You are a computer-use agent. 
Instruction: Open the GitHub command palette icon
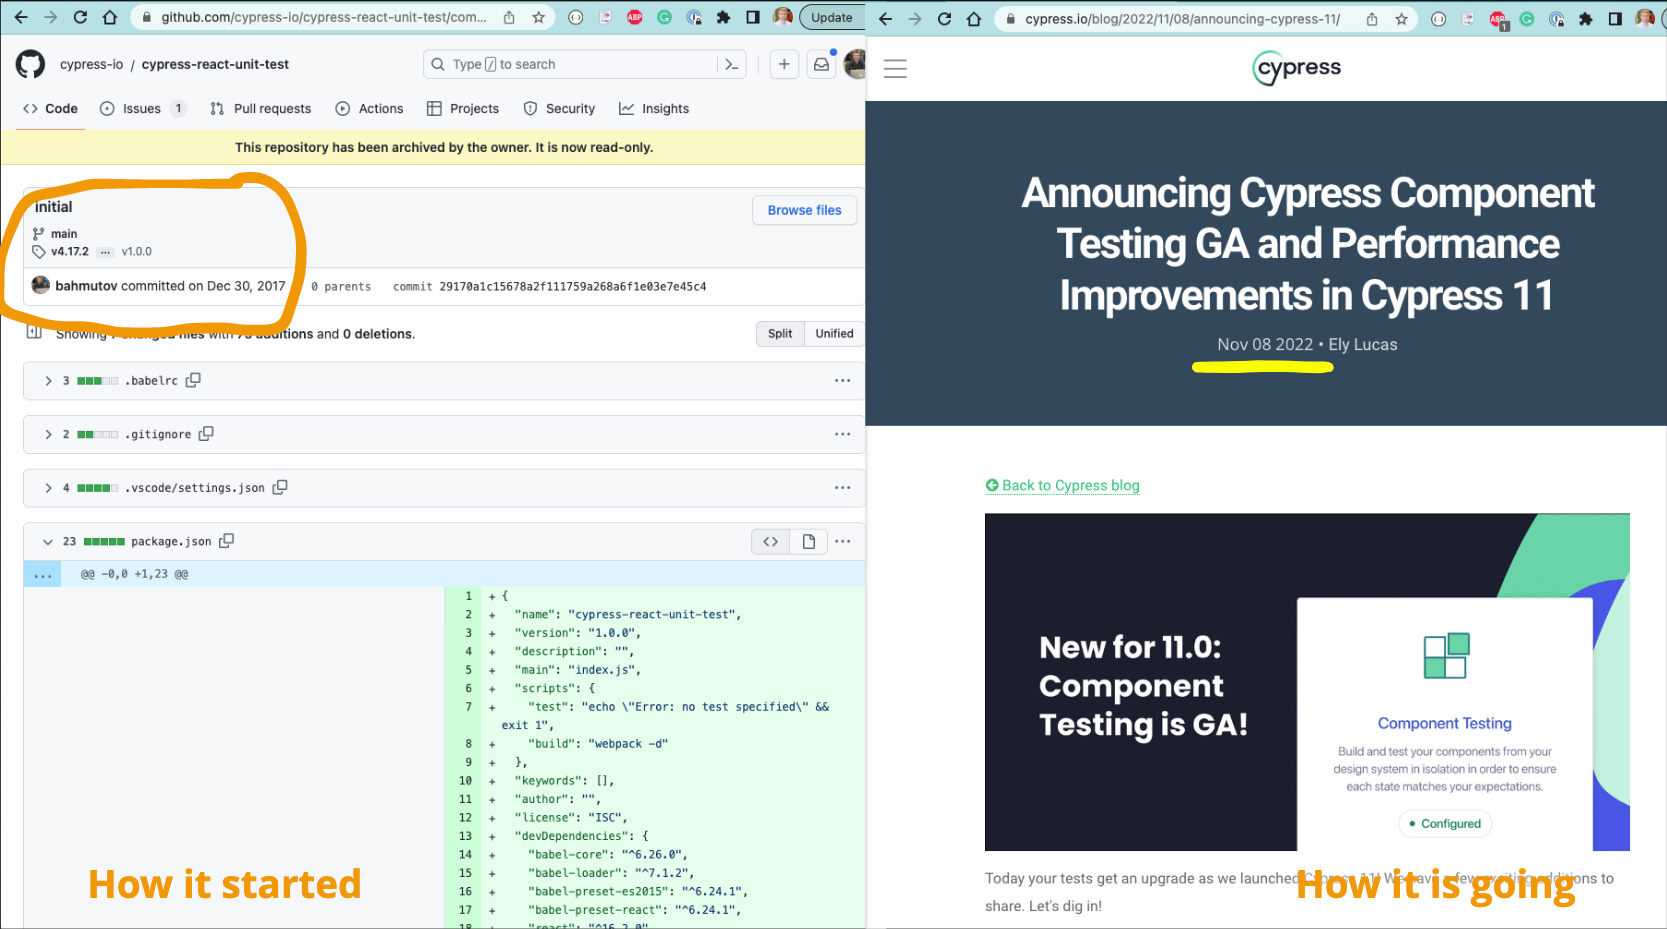[x=732, y=64]
